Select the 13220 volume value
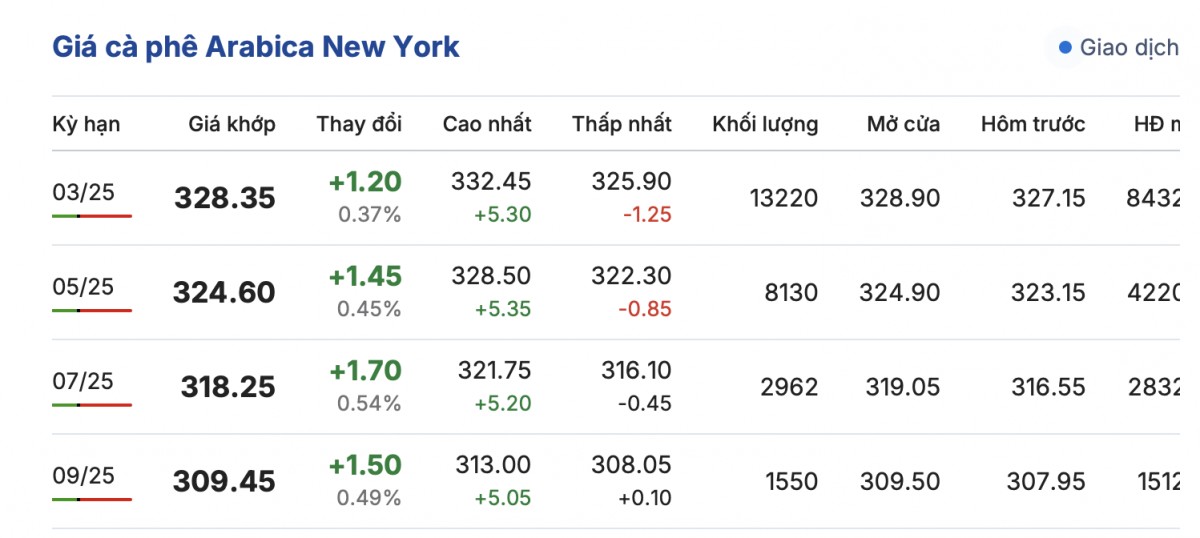The width and height of the screenshot is (1200, 538). [783, 198]
